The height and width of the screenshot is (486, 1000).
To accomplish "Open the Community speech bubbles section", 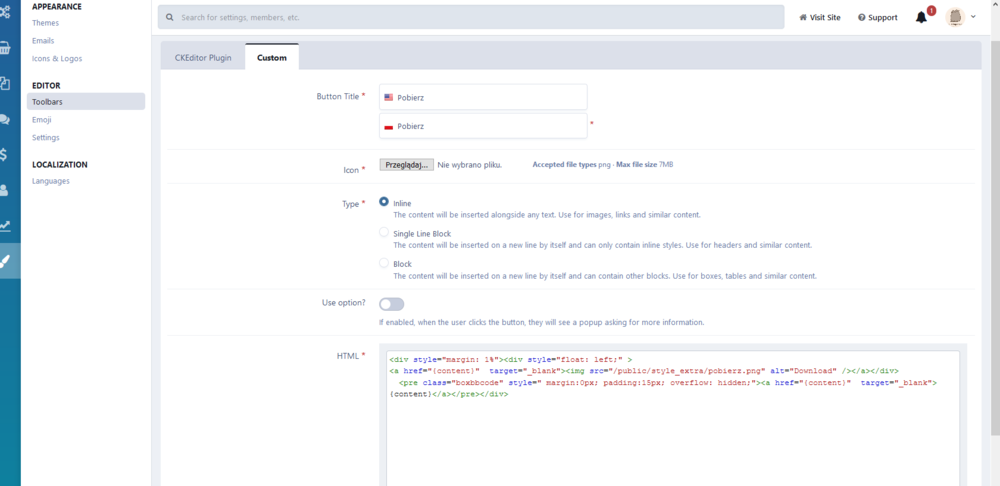I will [5, 119].
